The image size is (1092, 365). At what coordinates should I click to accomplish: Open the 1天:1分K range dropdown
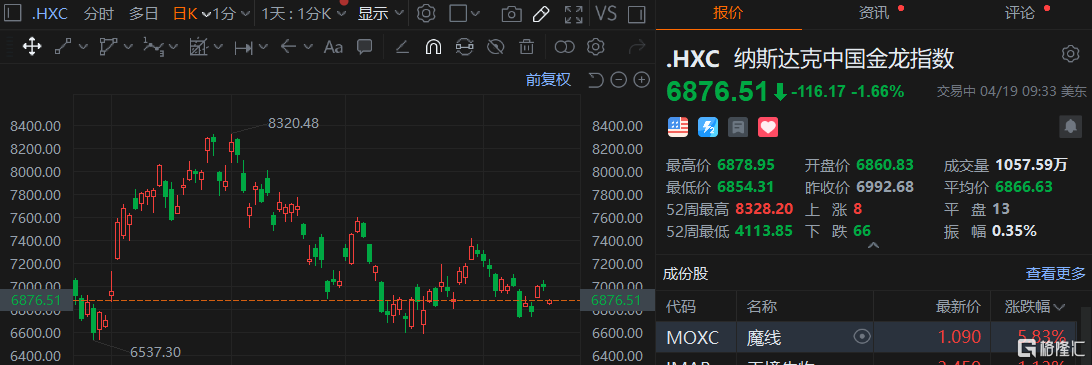point(303,13)
